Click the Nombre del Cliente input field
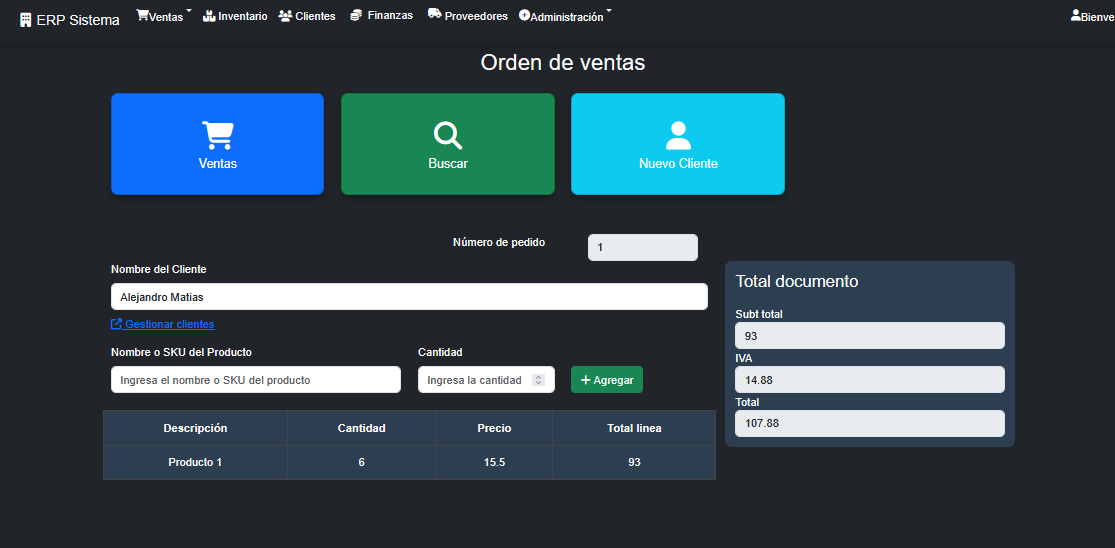The width and height of the screenshot is (1115, 548). [x=409, y=297]
